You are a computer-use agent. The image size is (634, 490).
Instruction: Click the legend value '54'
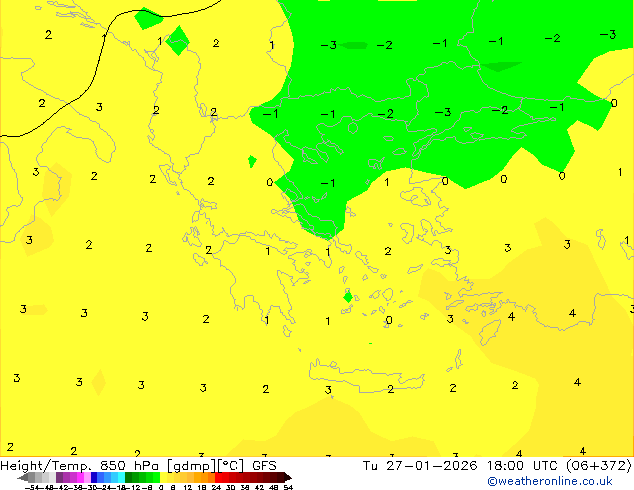288,488
